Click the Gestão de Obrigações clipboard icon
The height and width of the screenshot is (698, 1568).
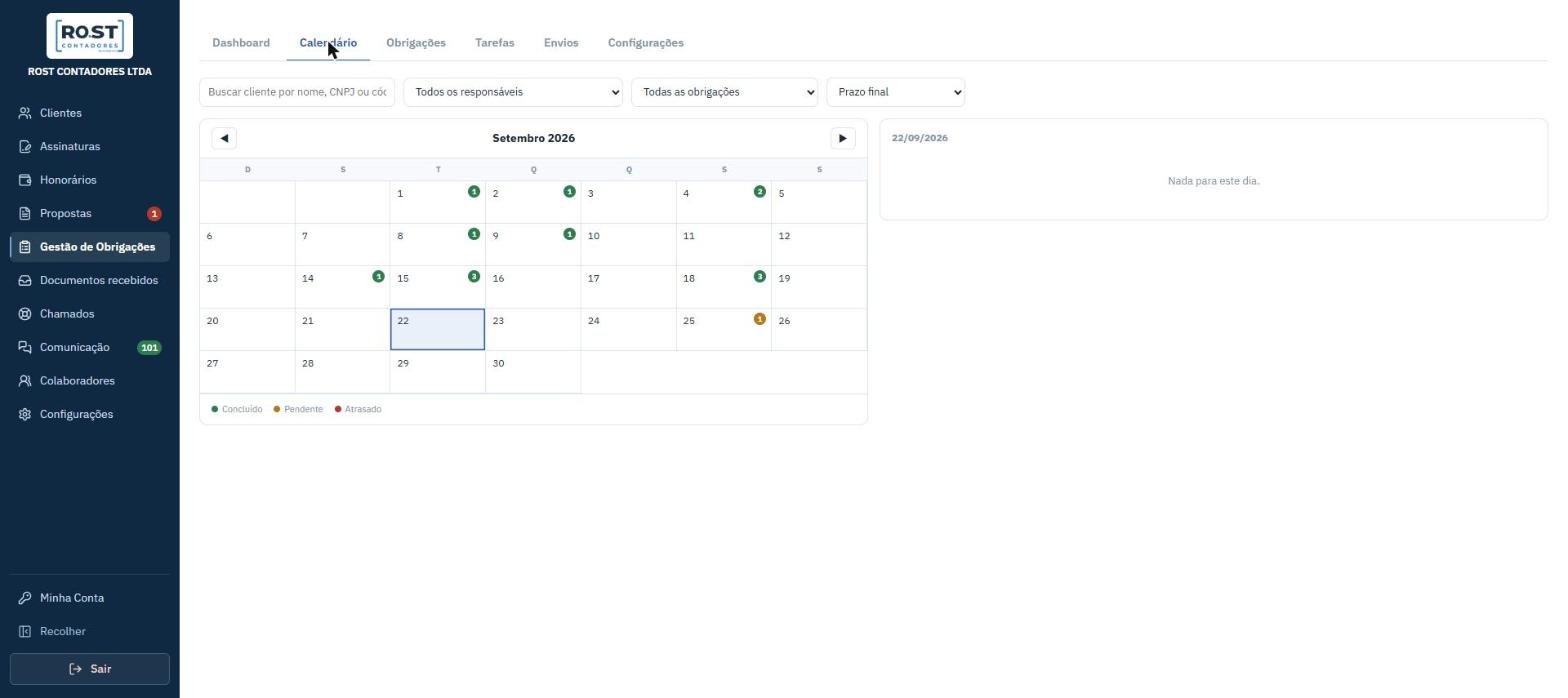(25, 247)
